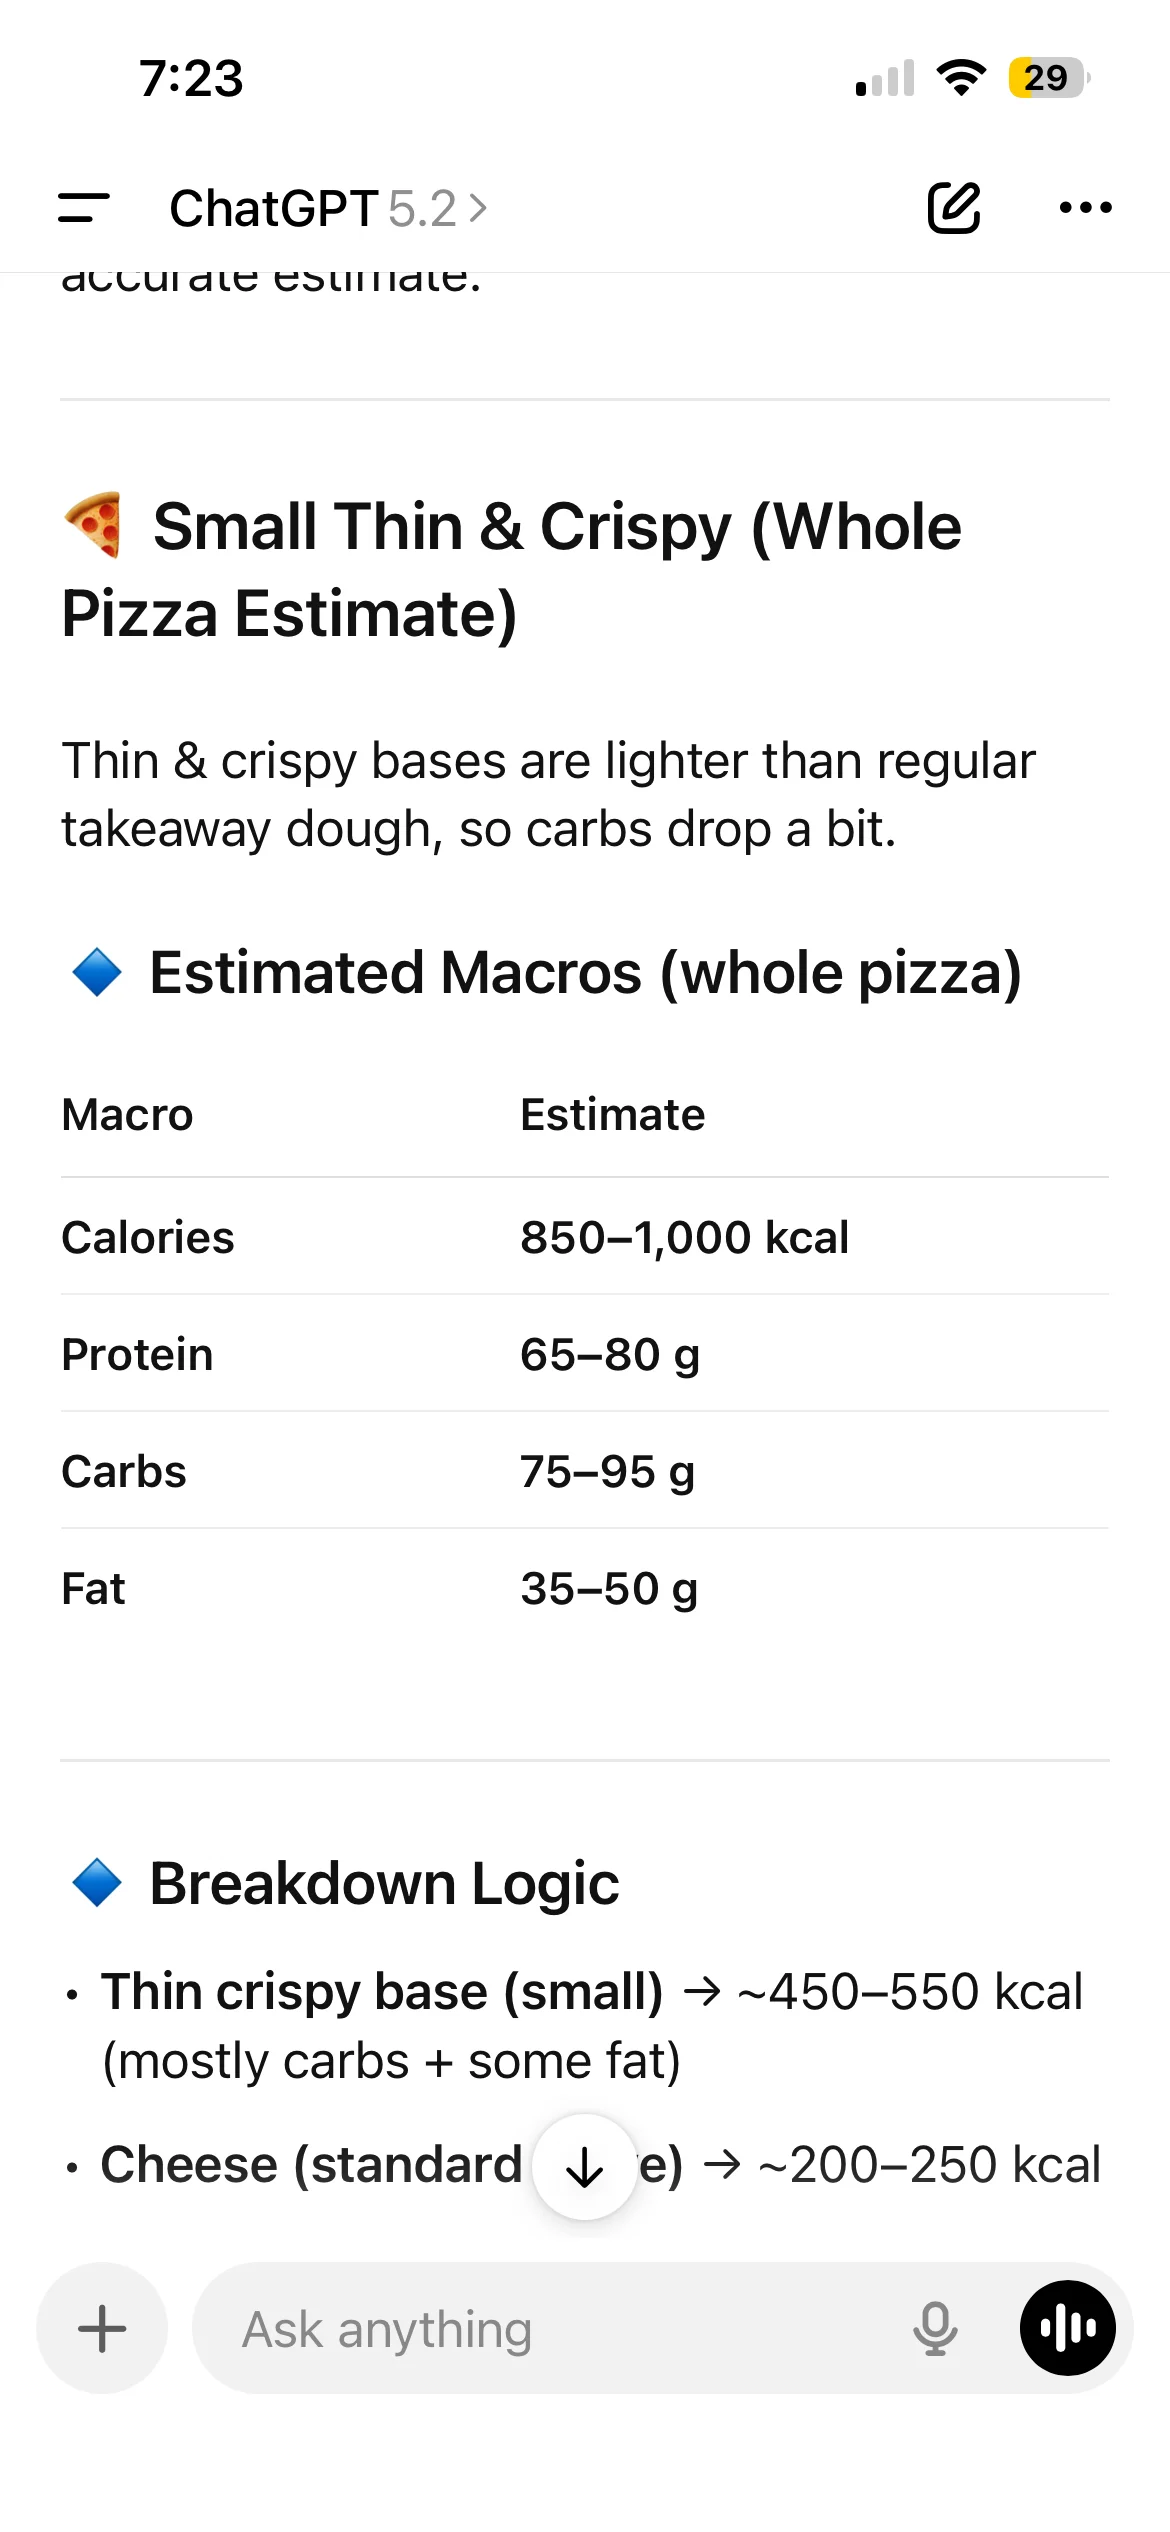Open the ChatGPT 5.2 model selector

click(312, 209)
